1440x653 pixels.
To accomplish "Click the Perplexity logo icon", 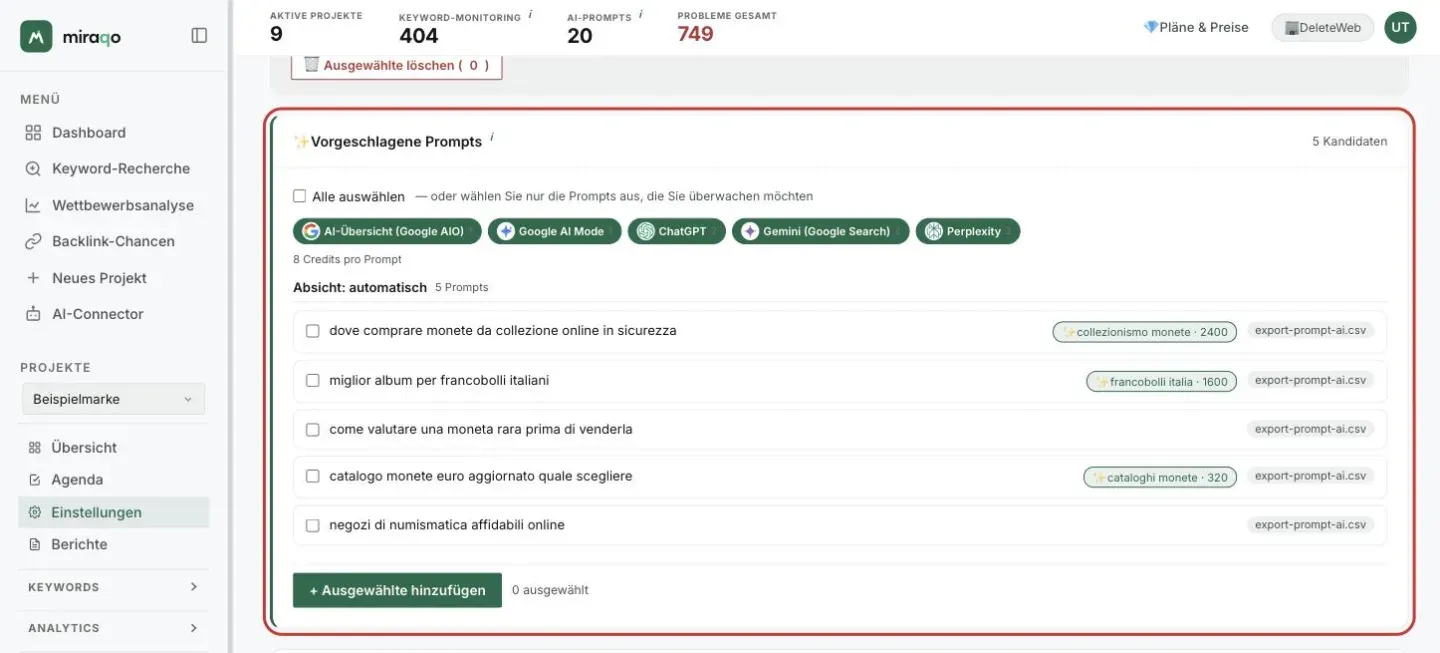I will pyautogui.click(x=934, y=231).
